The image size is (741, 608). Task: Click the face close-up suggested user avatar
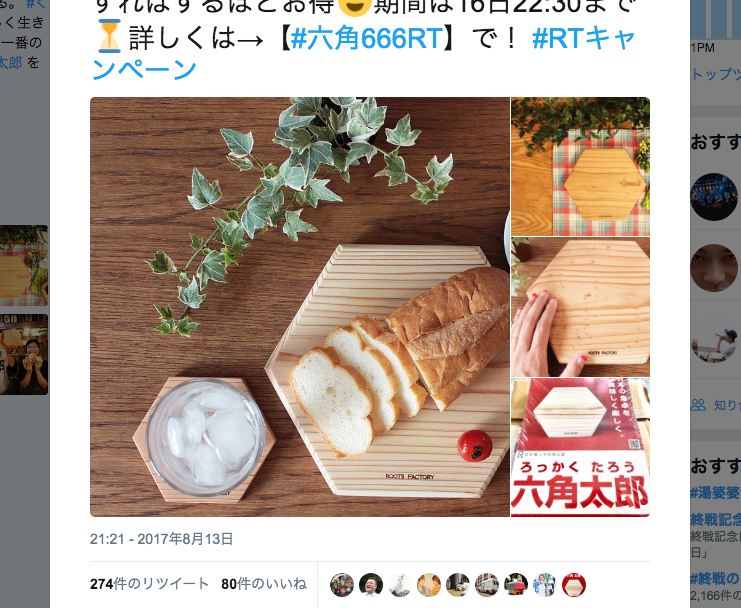tap(714, 267)
